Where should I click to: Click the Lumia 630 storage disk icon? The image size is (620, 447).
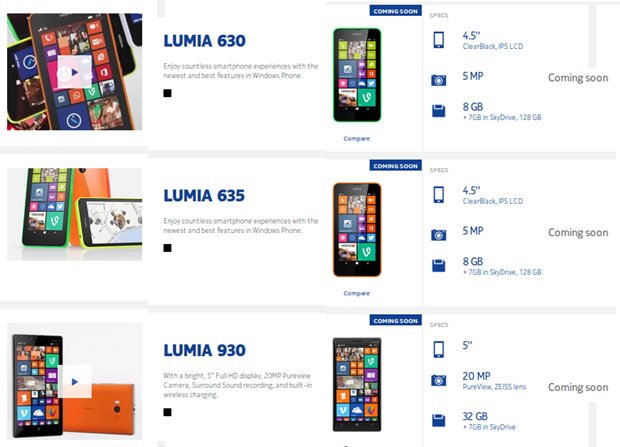pos(439,111)
